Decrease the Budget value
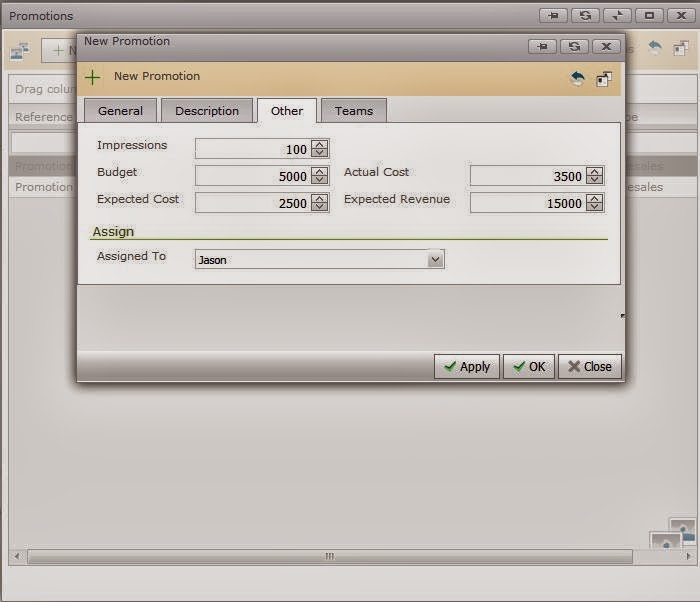This screenshot has height=602, width=700. click(x=319, y=180)
